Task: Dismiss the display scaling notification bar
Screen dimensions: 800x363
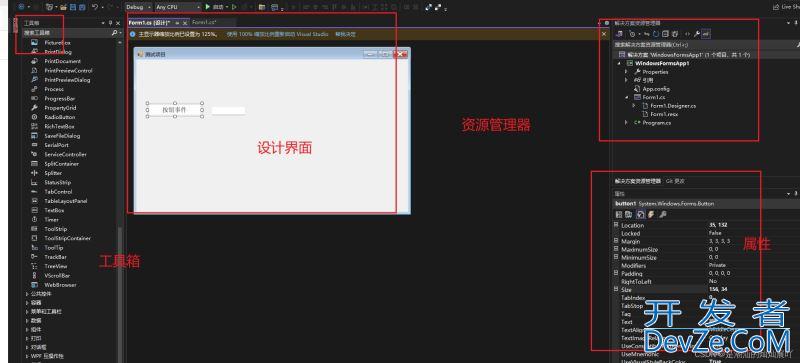Action: [604, 34]
